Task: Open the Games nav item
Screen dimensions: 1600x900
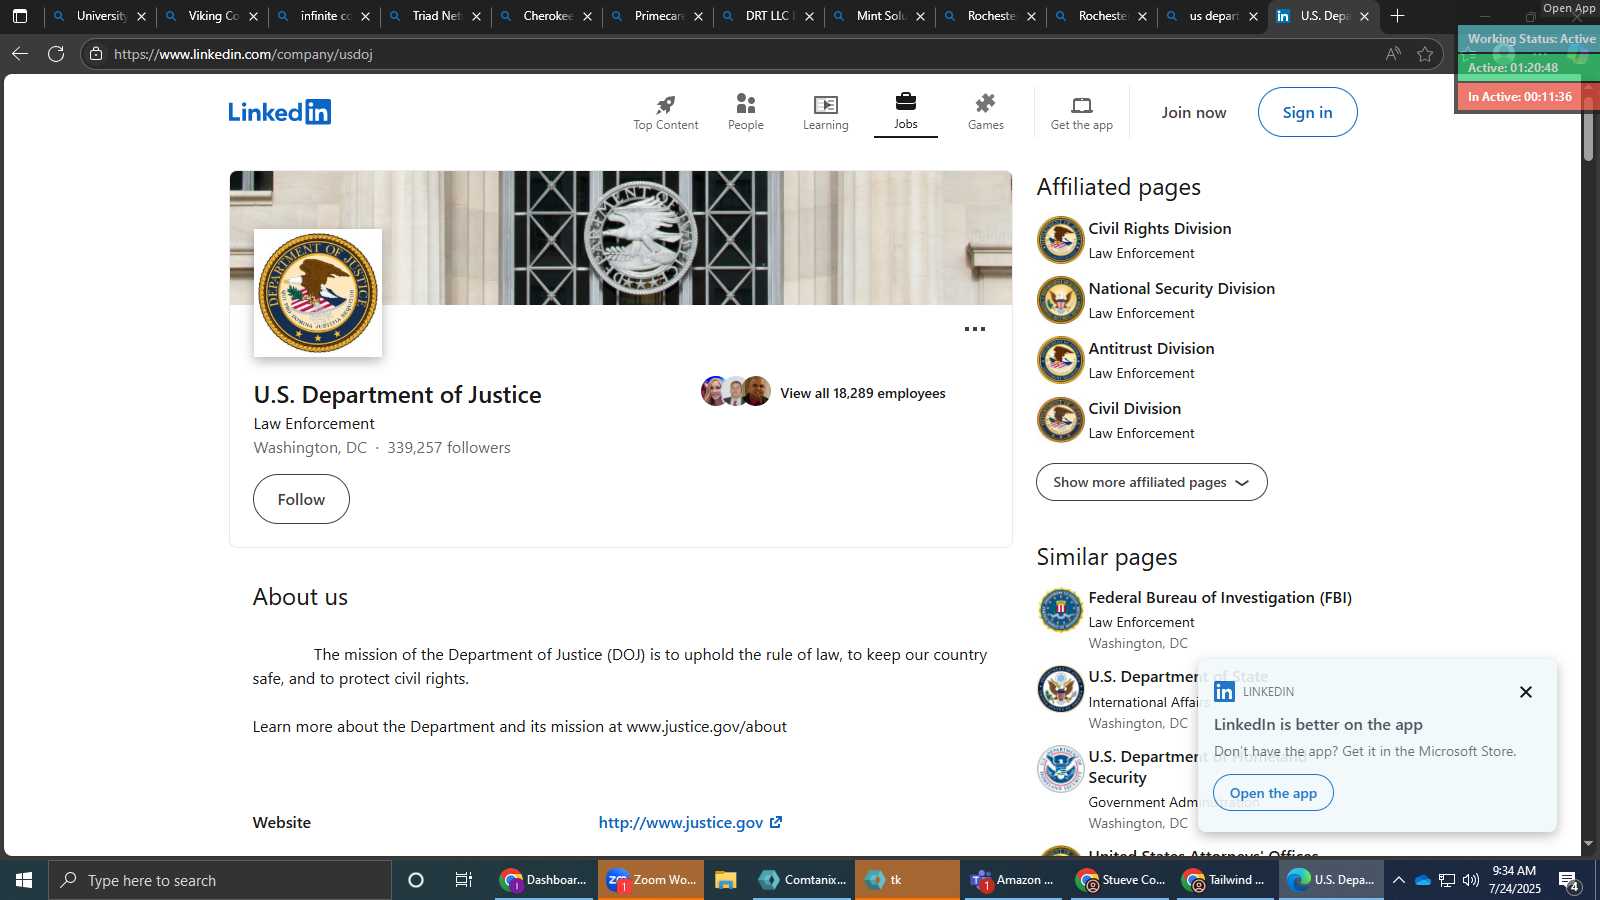Action: coord(985,112)
